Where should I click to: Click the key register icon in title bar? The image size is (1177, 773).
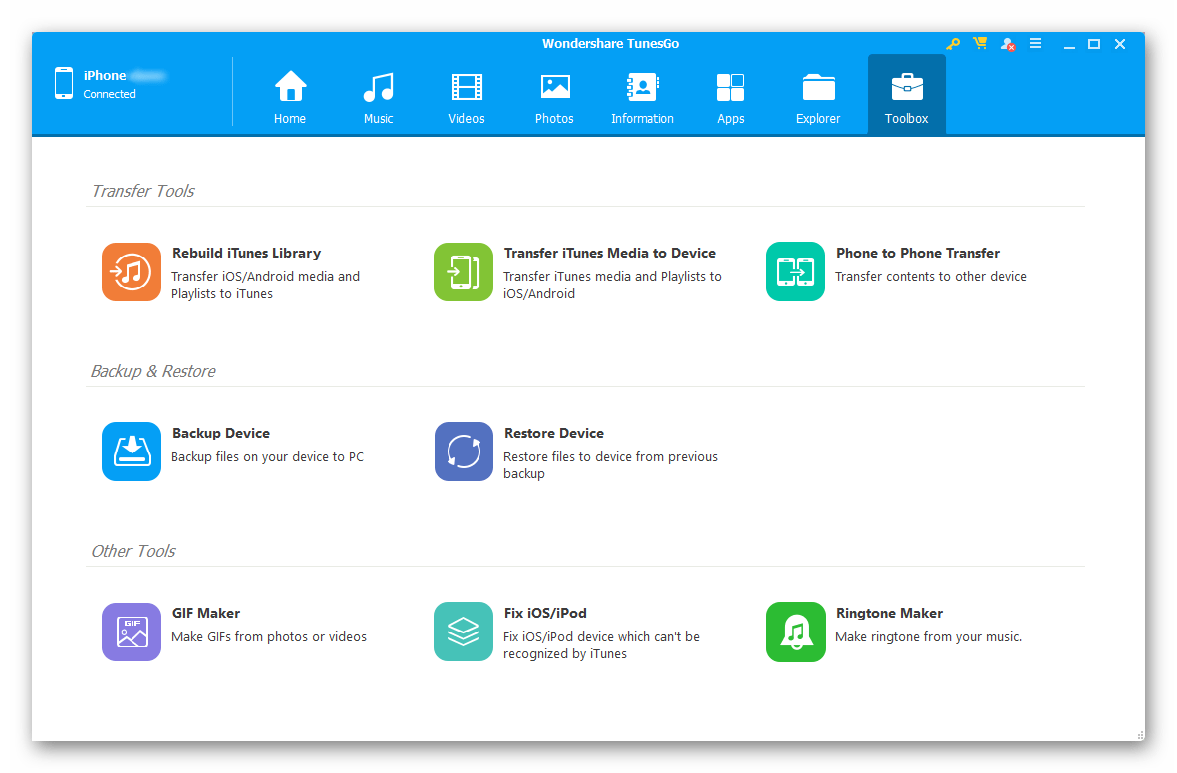(x=953, y=44)
